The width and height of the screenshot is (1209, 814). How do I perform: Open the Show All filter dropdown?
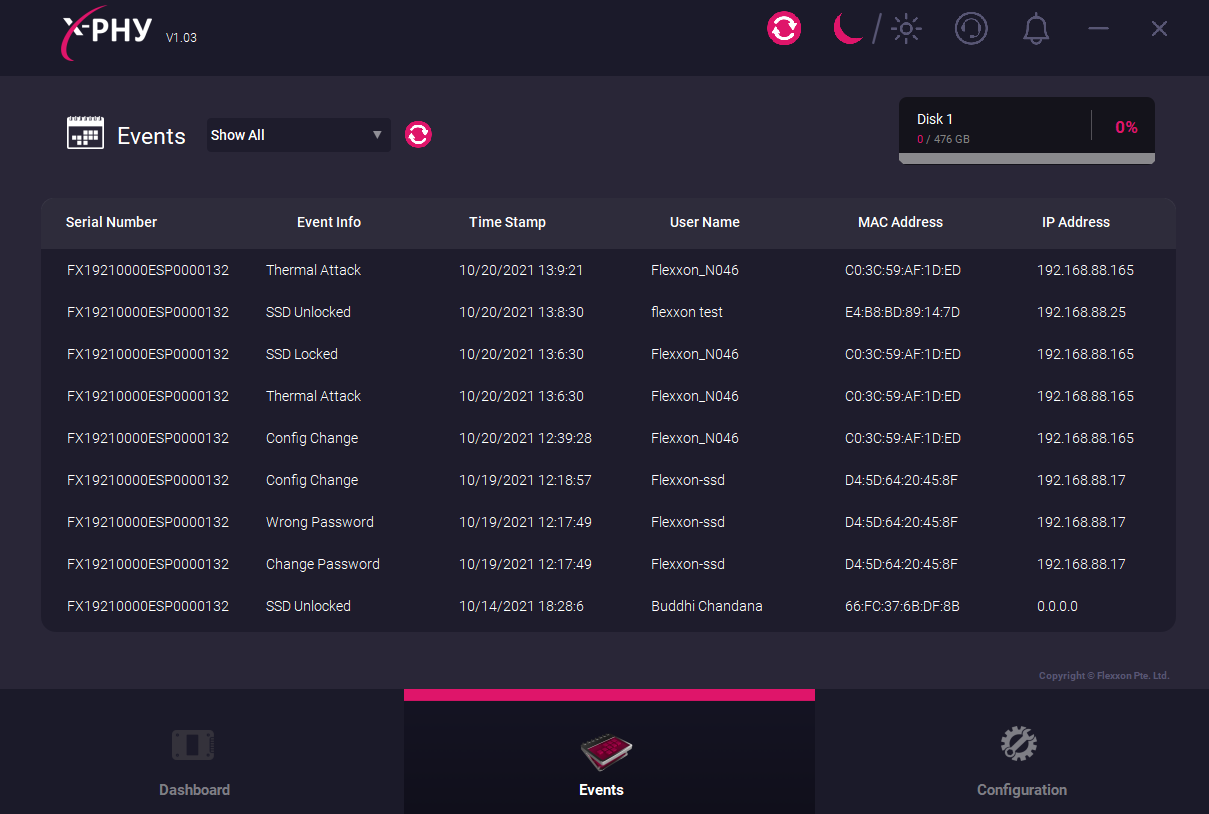pyautogui.click(x=288, y=135)
